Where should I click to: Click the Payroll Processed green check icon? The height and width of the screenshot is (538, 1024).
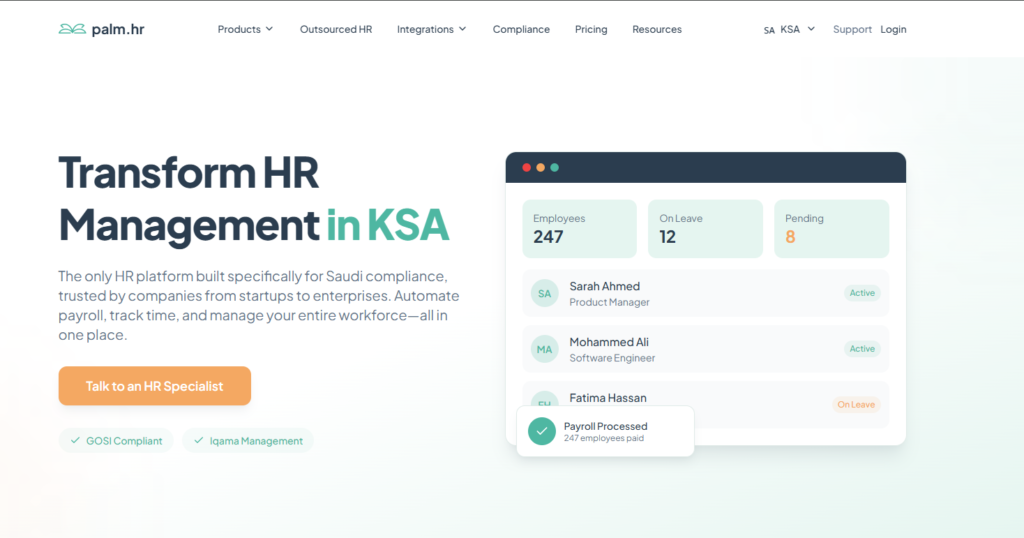[541, 431]
